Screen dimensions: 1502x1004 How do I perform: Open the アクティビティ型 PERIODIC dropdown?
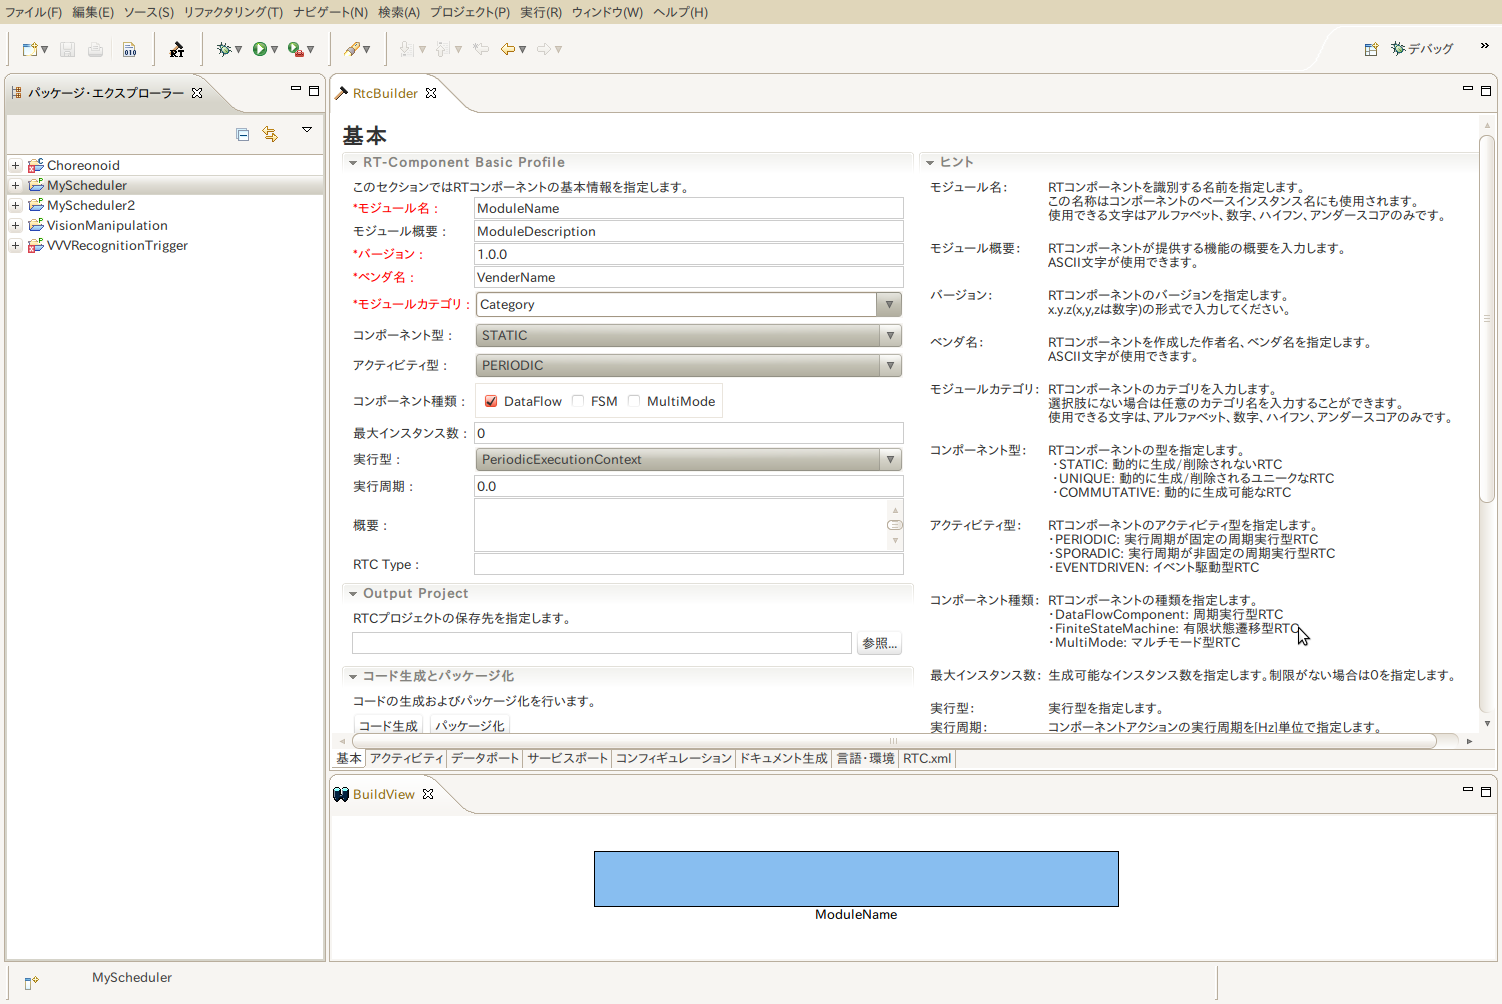[689, 366]
